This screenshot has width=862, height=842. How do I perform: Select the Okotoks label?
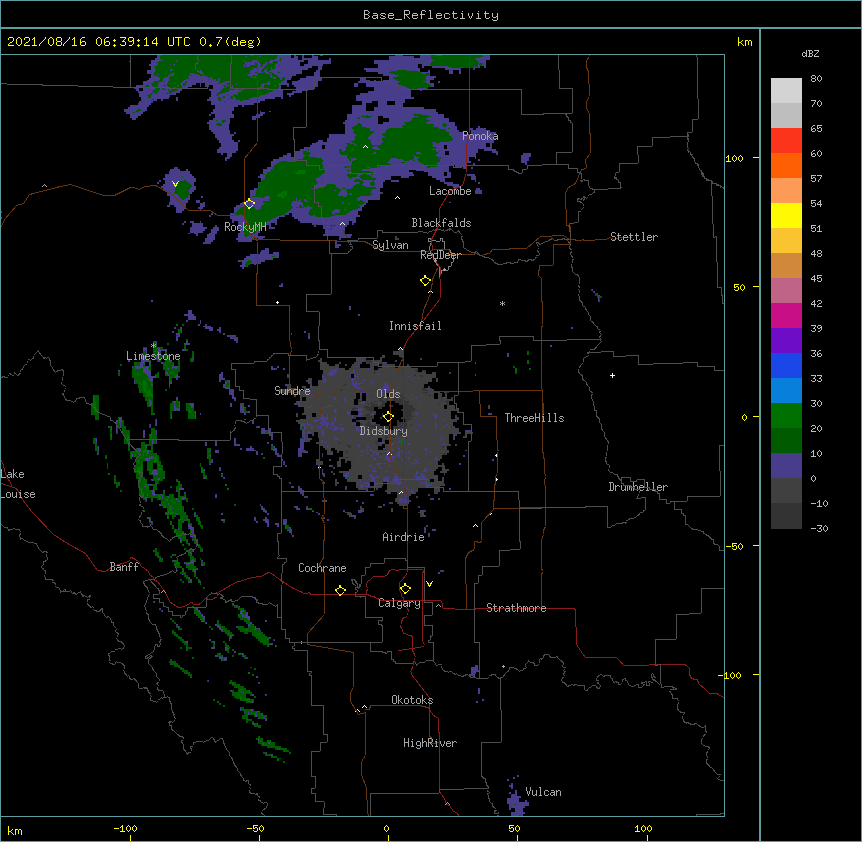point(412,700)
